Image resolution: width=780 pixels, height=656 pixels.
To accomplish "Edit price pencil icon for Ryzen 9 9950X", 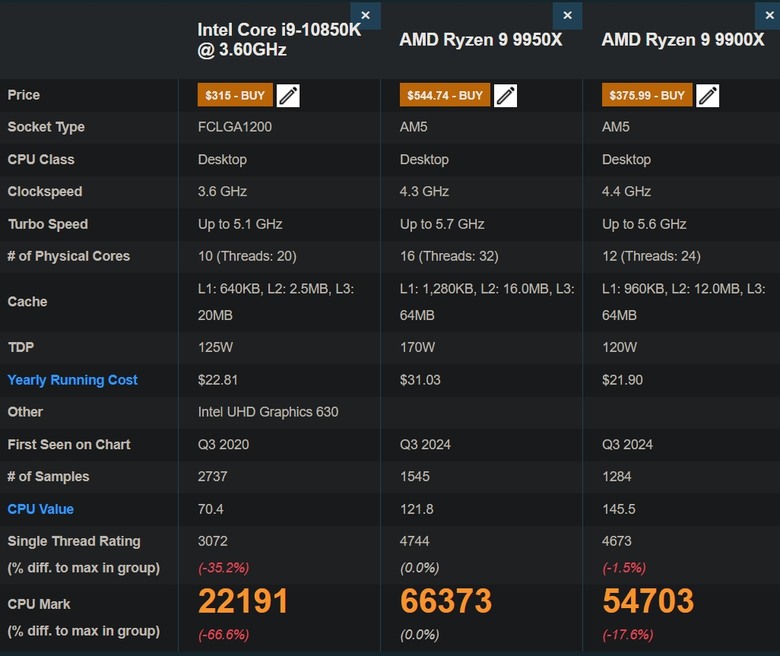I will coord(505,95).
